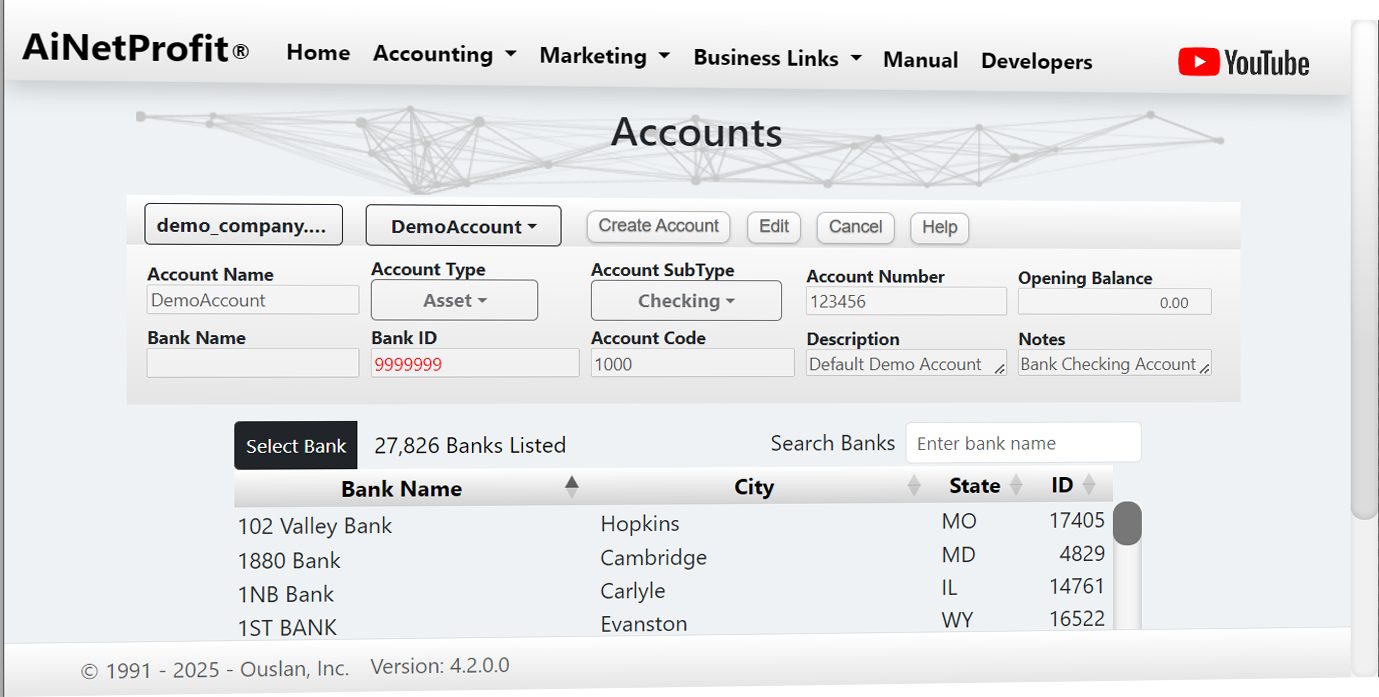The image size is (1379, 697).
Task: Click the demo_company button
Action: click(244, 225)
